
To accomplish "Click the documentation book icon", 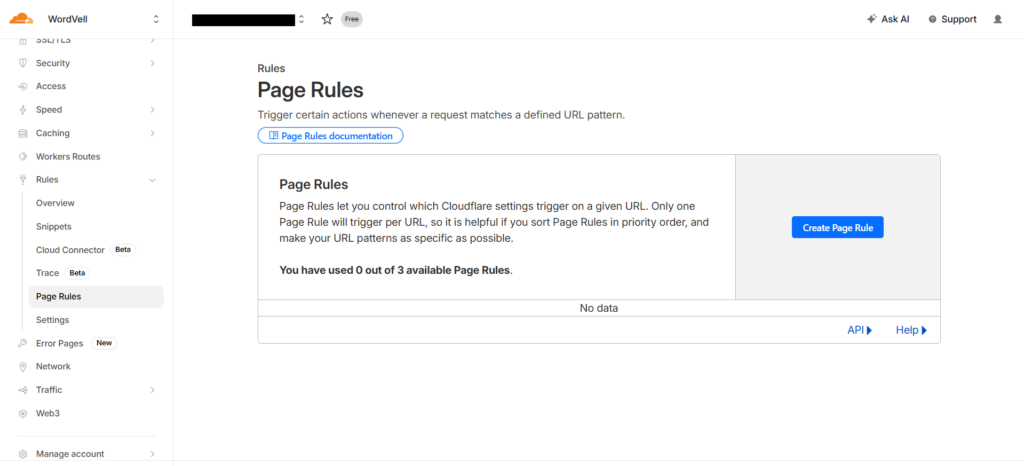I will [274, 136].
